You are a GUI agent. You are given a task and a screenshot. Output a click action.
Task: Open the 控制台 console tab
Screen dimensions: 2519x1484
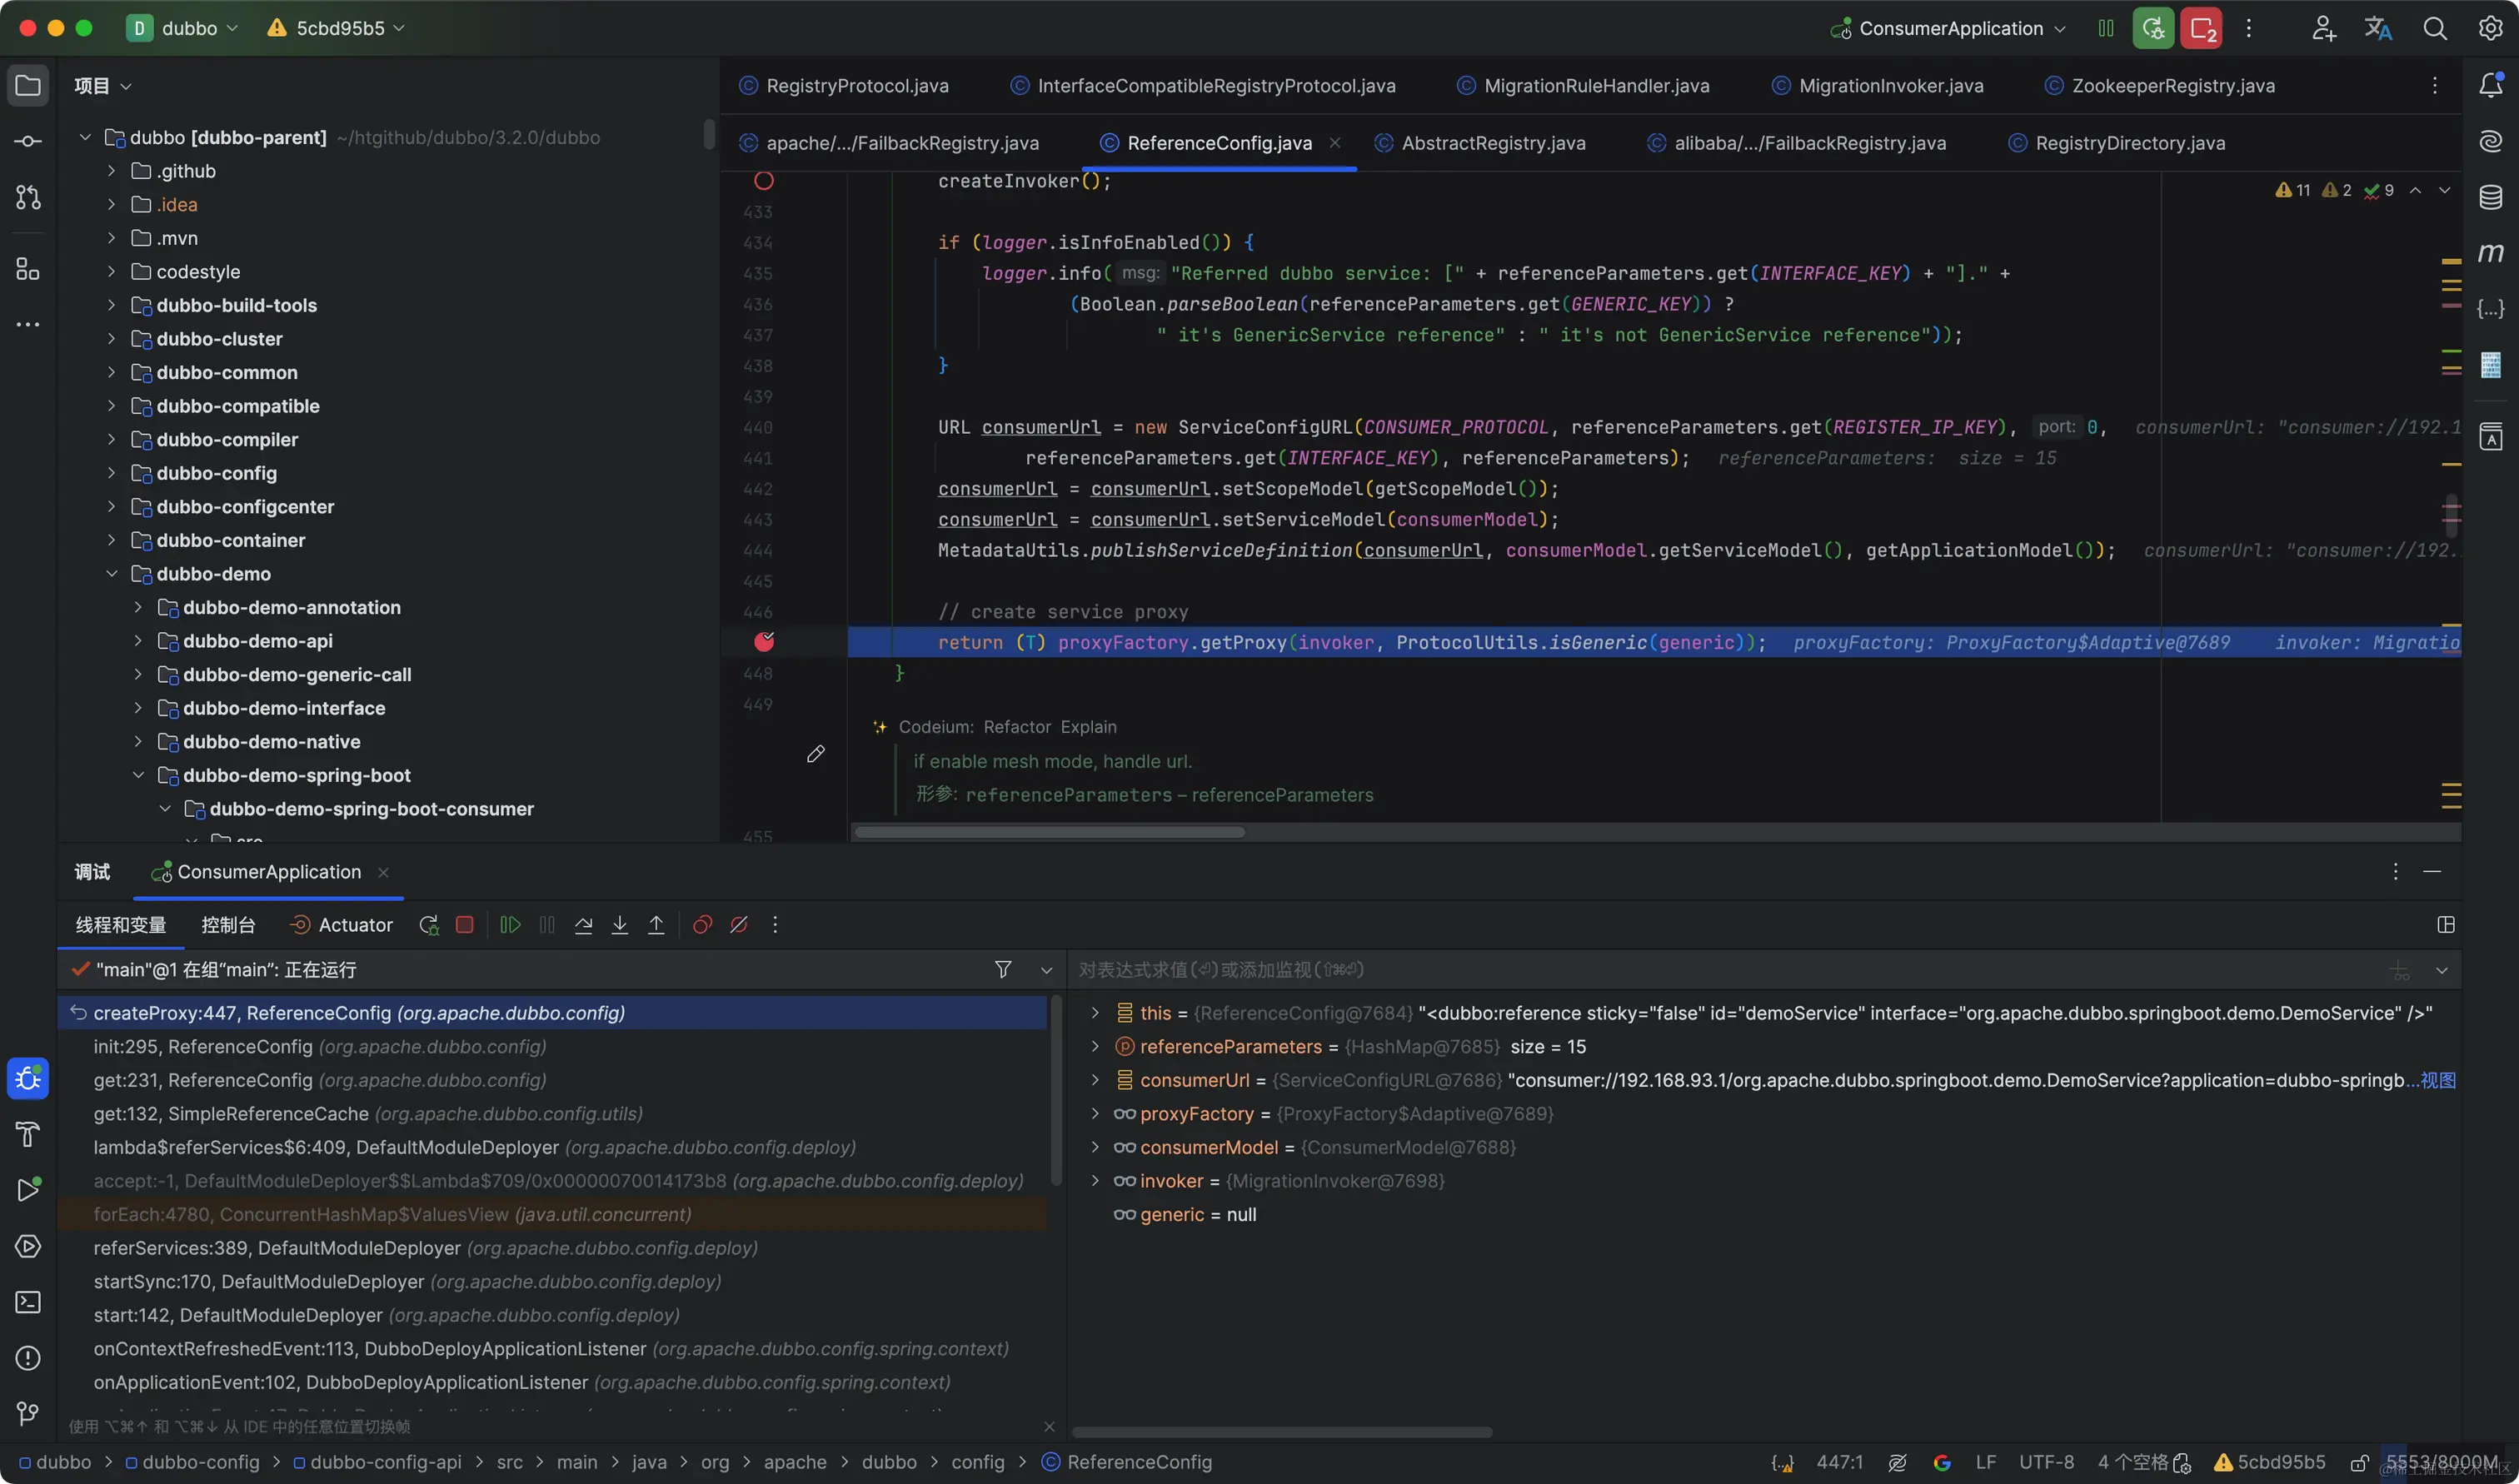pyautogui.click(x=228, y=925)
